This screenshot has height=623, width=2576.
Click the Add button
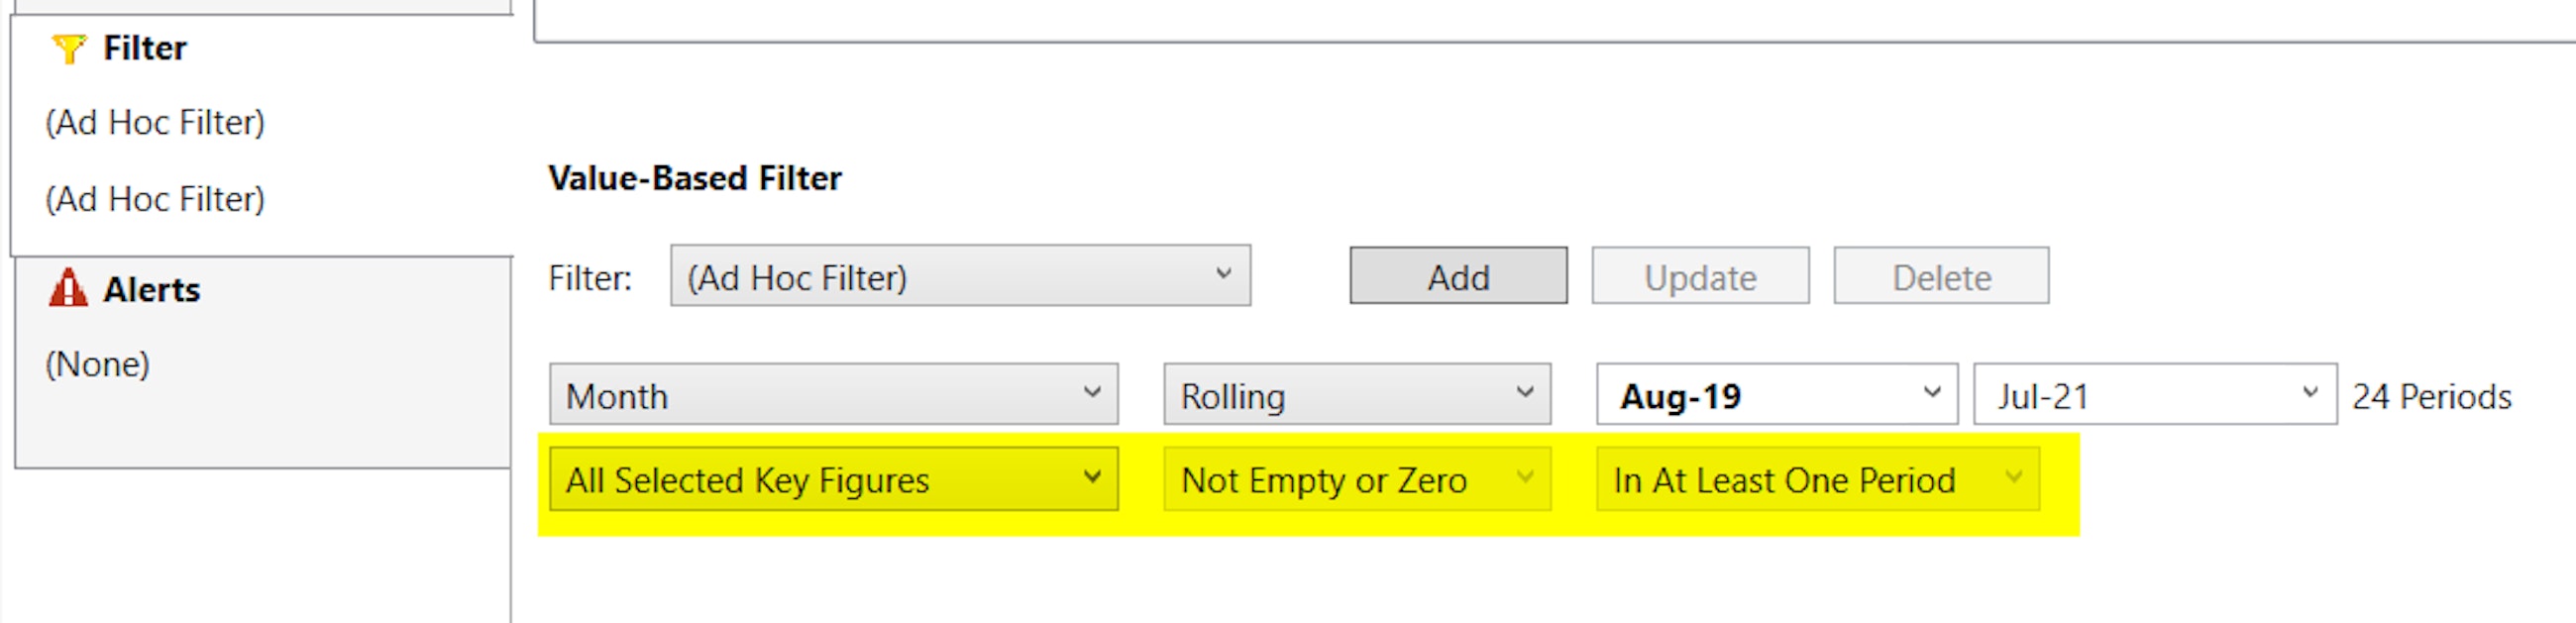point(1458,277)
